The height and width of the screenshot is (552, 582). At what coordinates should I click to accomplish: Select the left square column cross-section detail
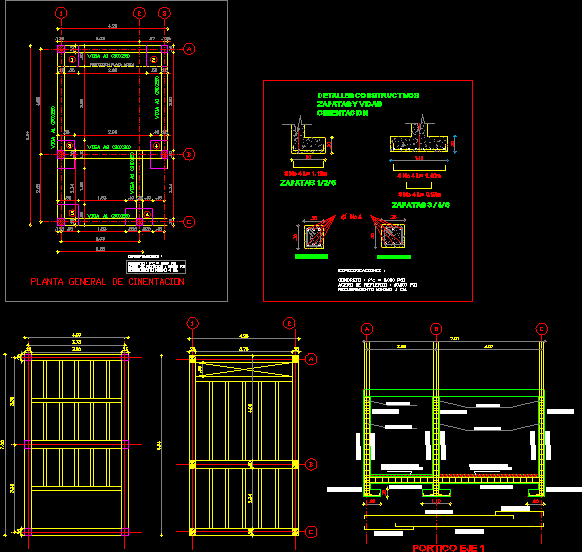click(x=314, y=236)
